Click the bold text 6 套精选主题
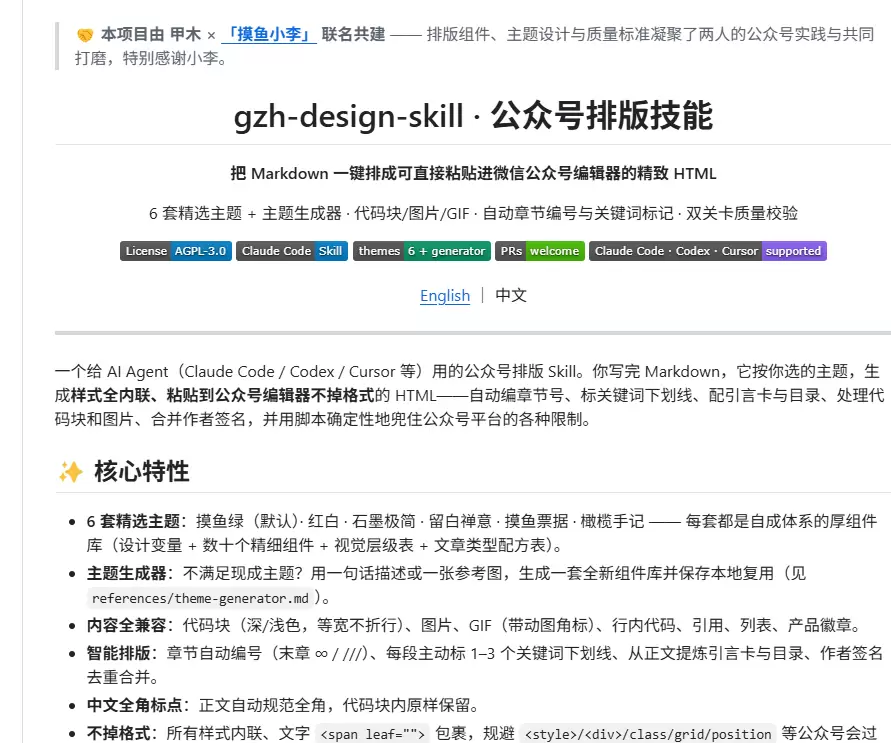 [133, 521]
